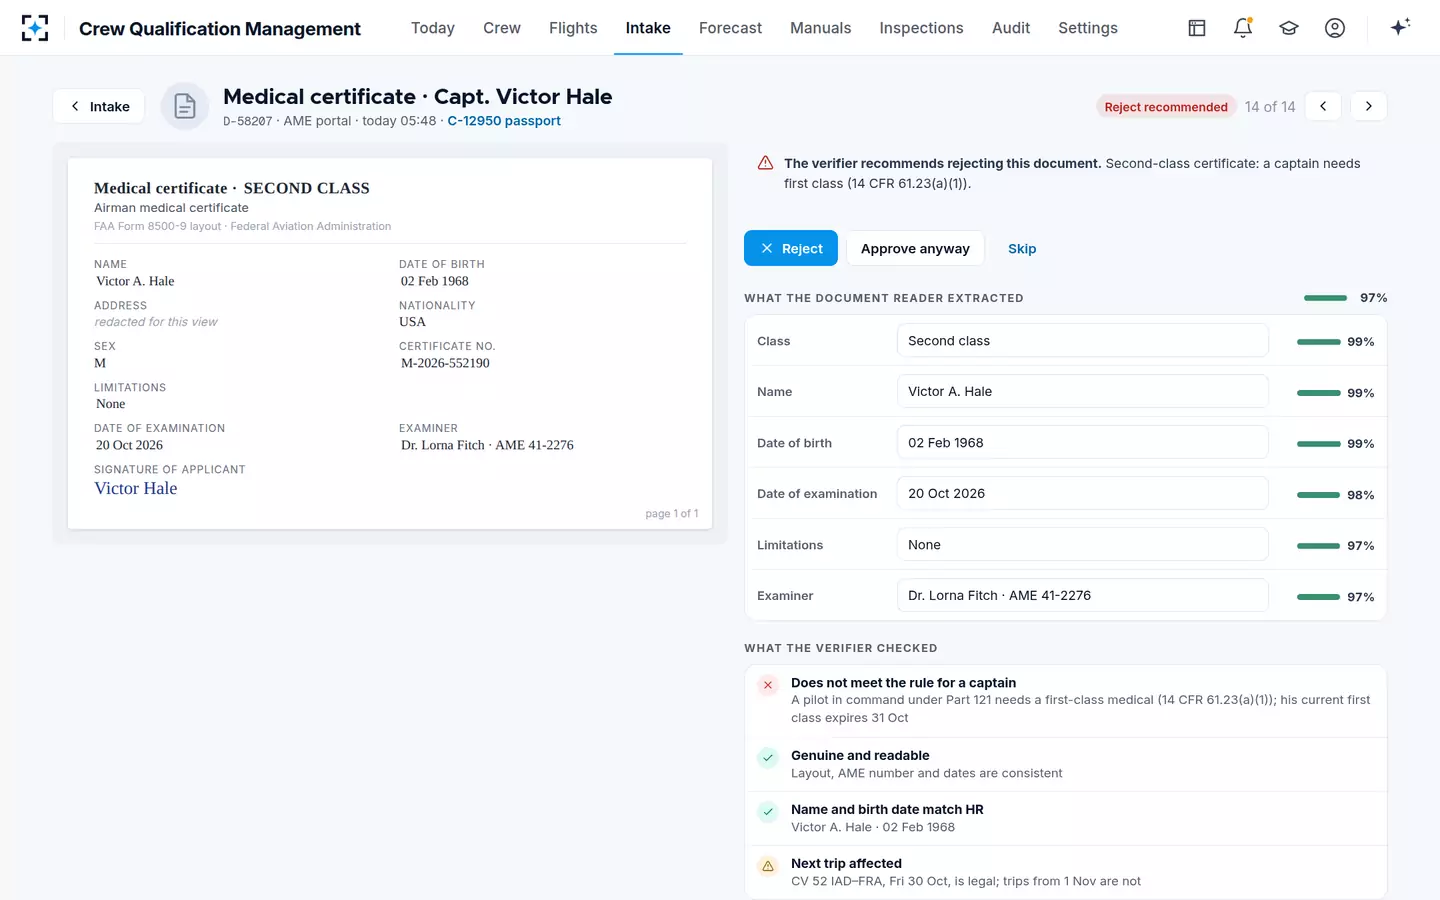
Task: Switch to the Today tab
Action: click(x=433, y=28)
